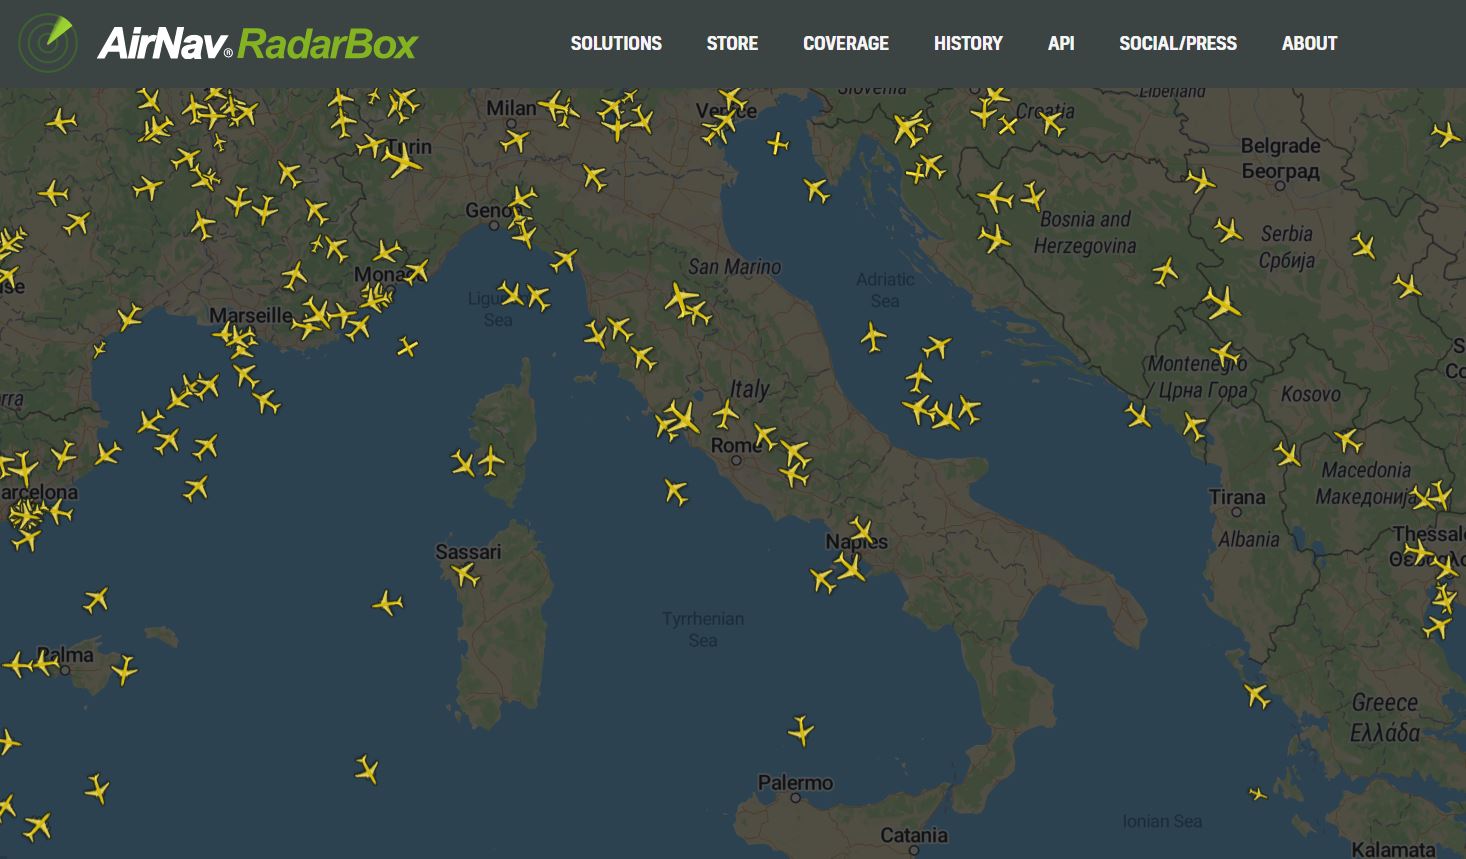Click the SOCIAL/PRESS navigation link
The height and width of the screenshot is (859, 1466).
[x=1177, y=43]
